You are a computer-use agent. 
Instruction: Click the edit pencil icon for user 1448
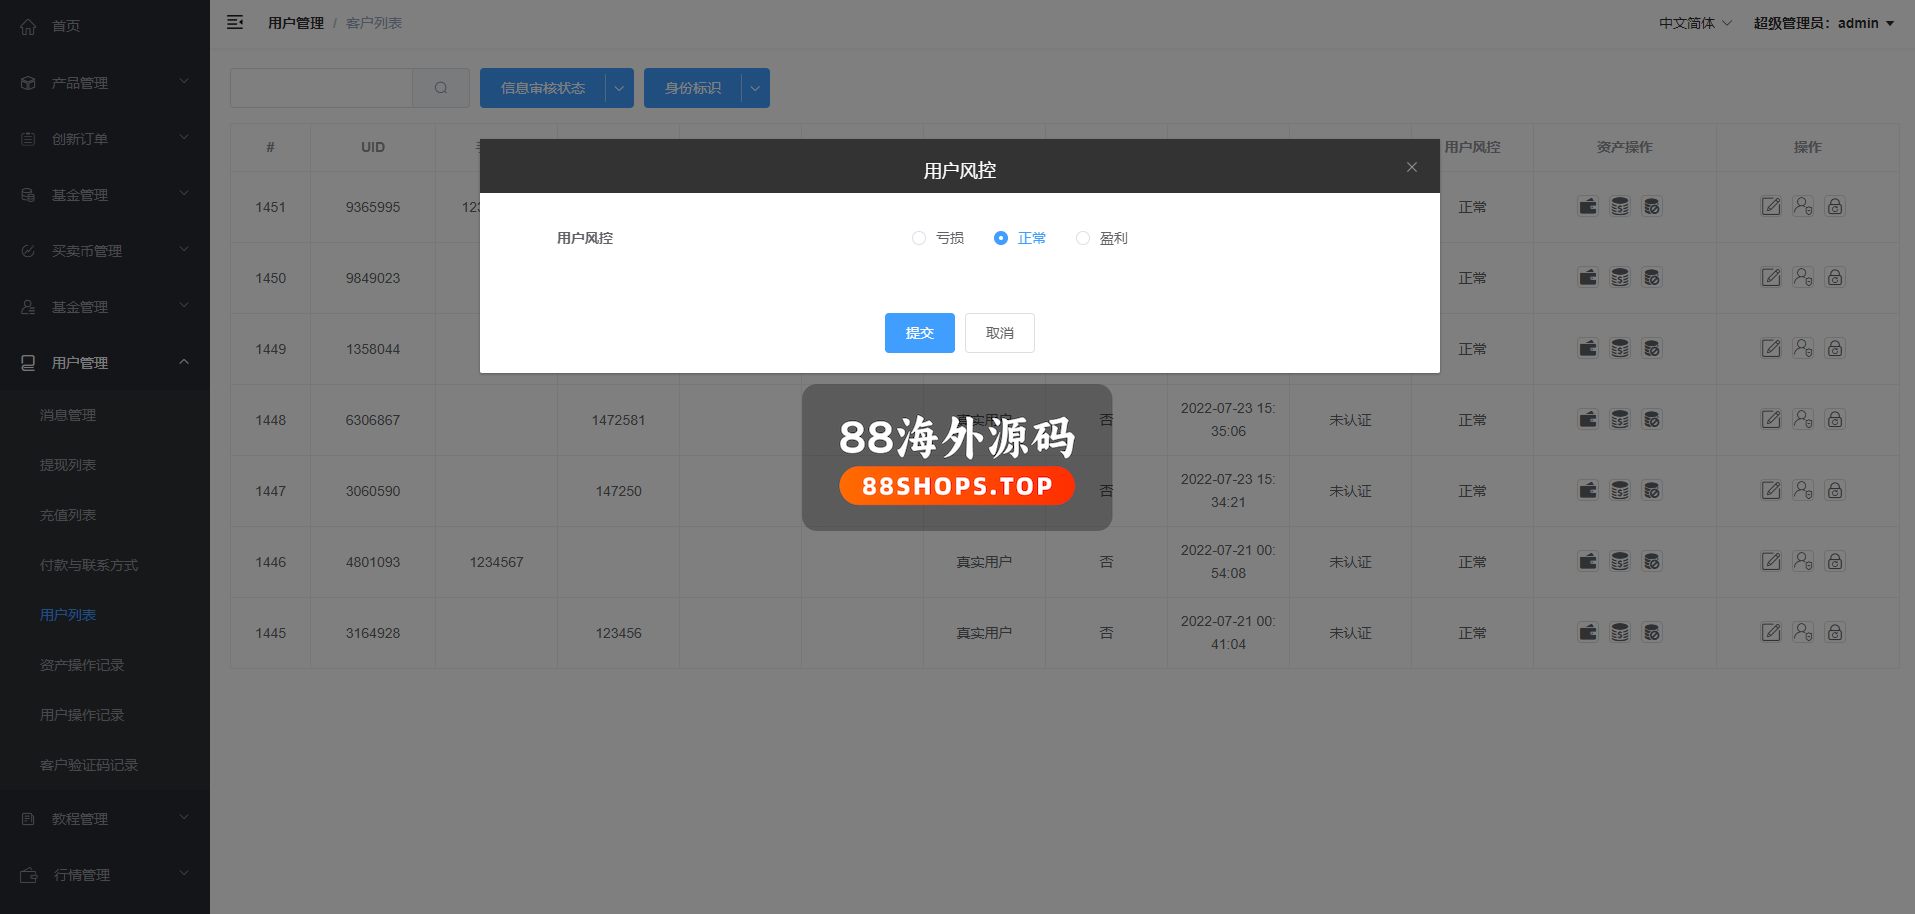1771,420
